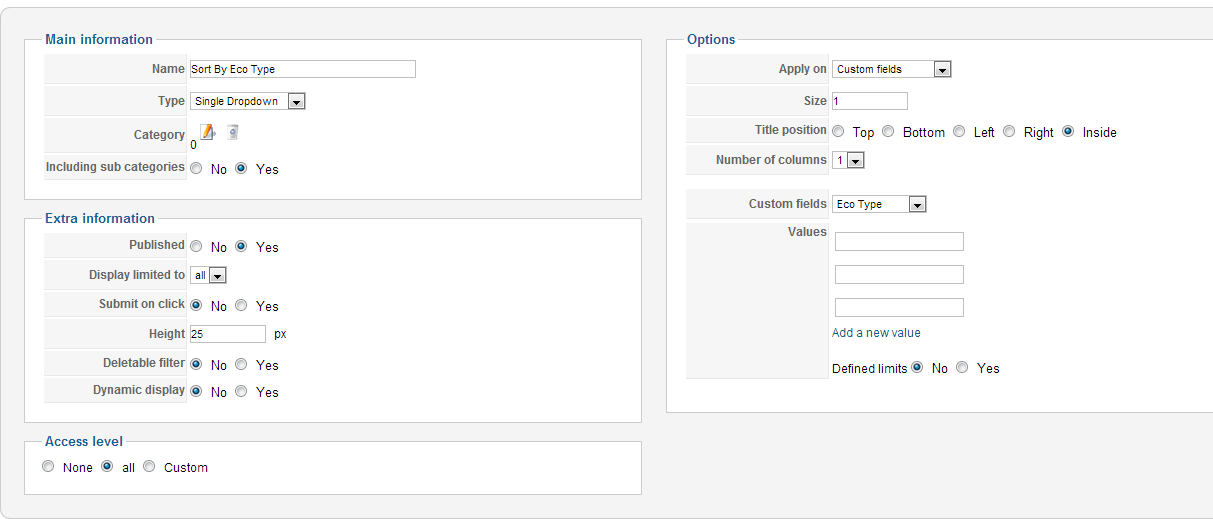Set Including sub categories to No

click(196, 169)
